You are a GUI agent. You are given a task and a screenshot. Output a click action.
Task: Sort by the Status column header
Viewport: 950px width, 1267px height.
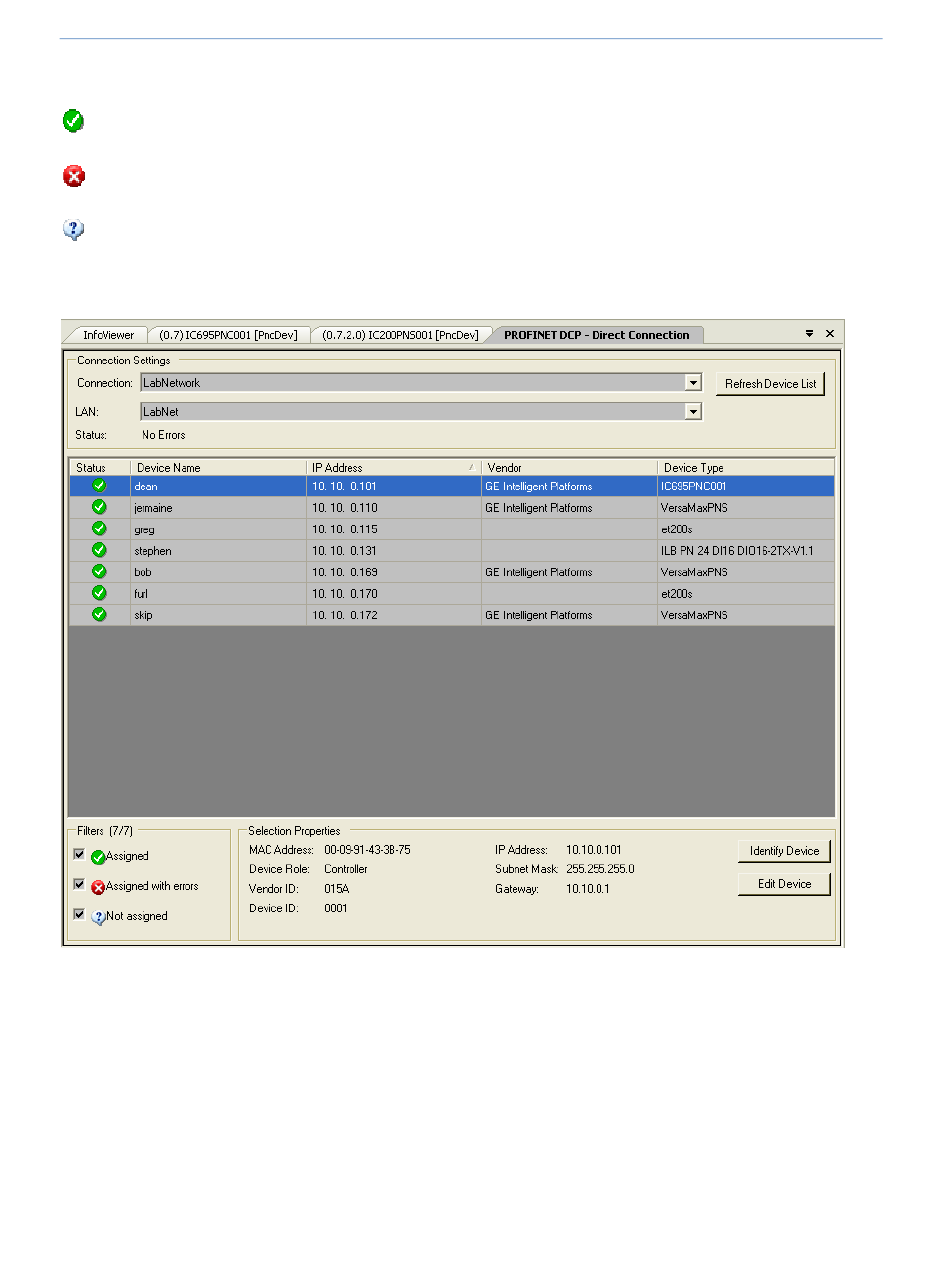tap(100, 467)
